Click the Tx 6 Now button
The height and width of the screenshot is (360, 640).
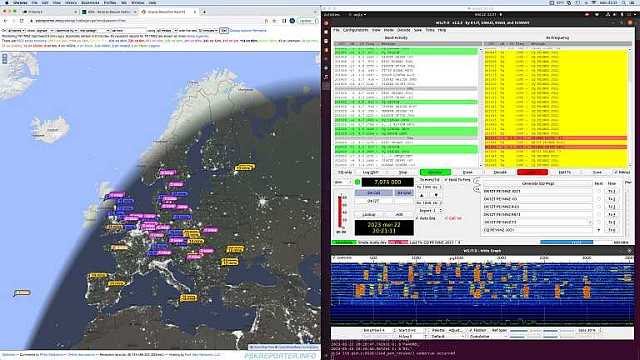click(x=611, y=230)
